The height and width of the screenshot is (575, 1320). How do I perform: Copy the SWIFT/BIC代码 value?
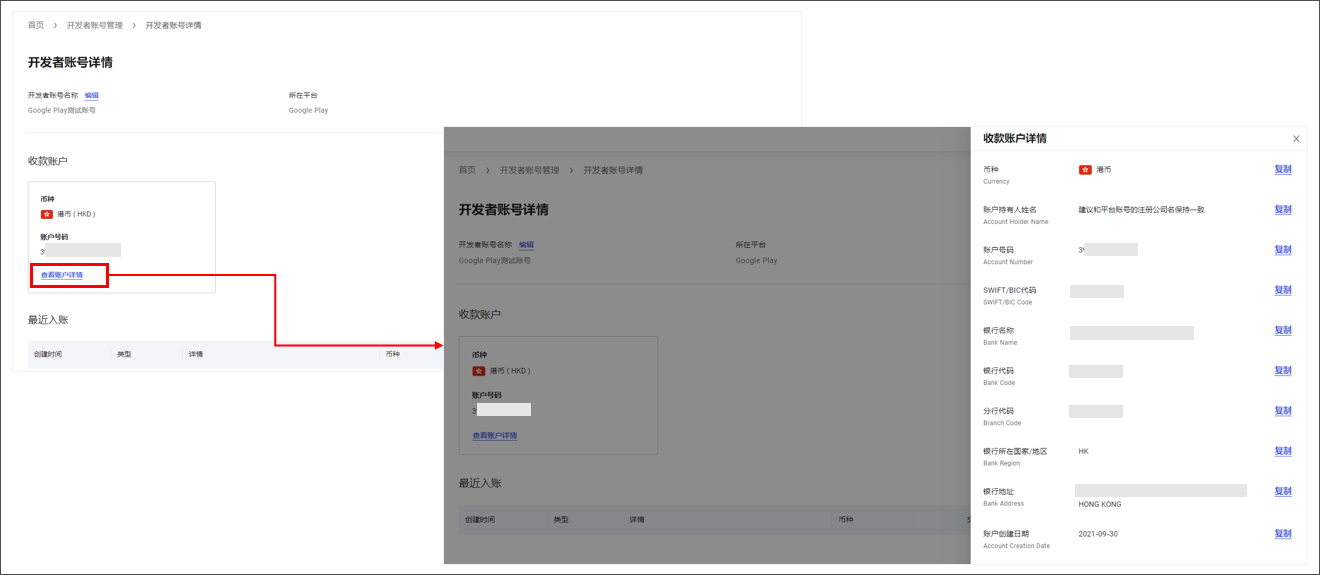coord(1283,290)
